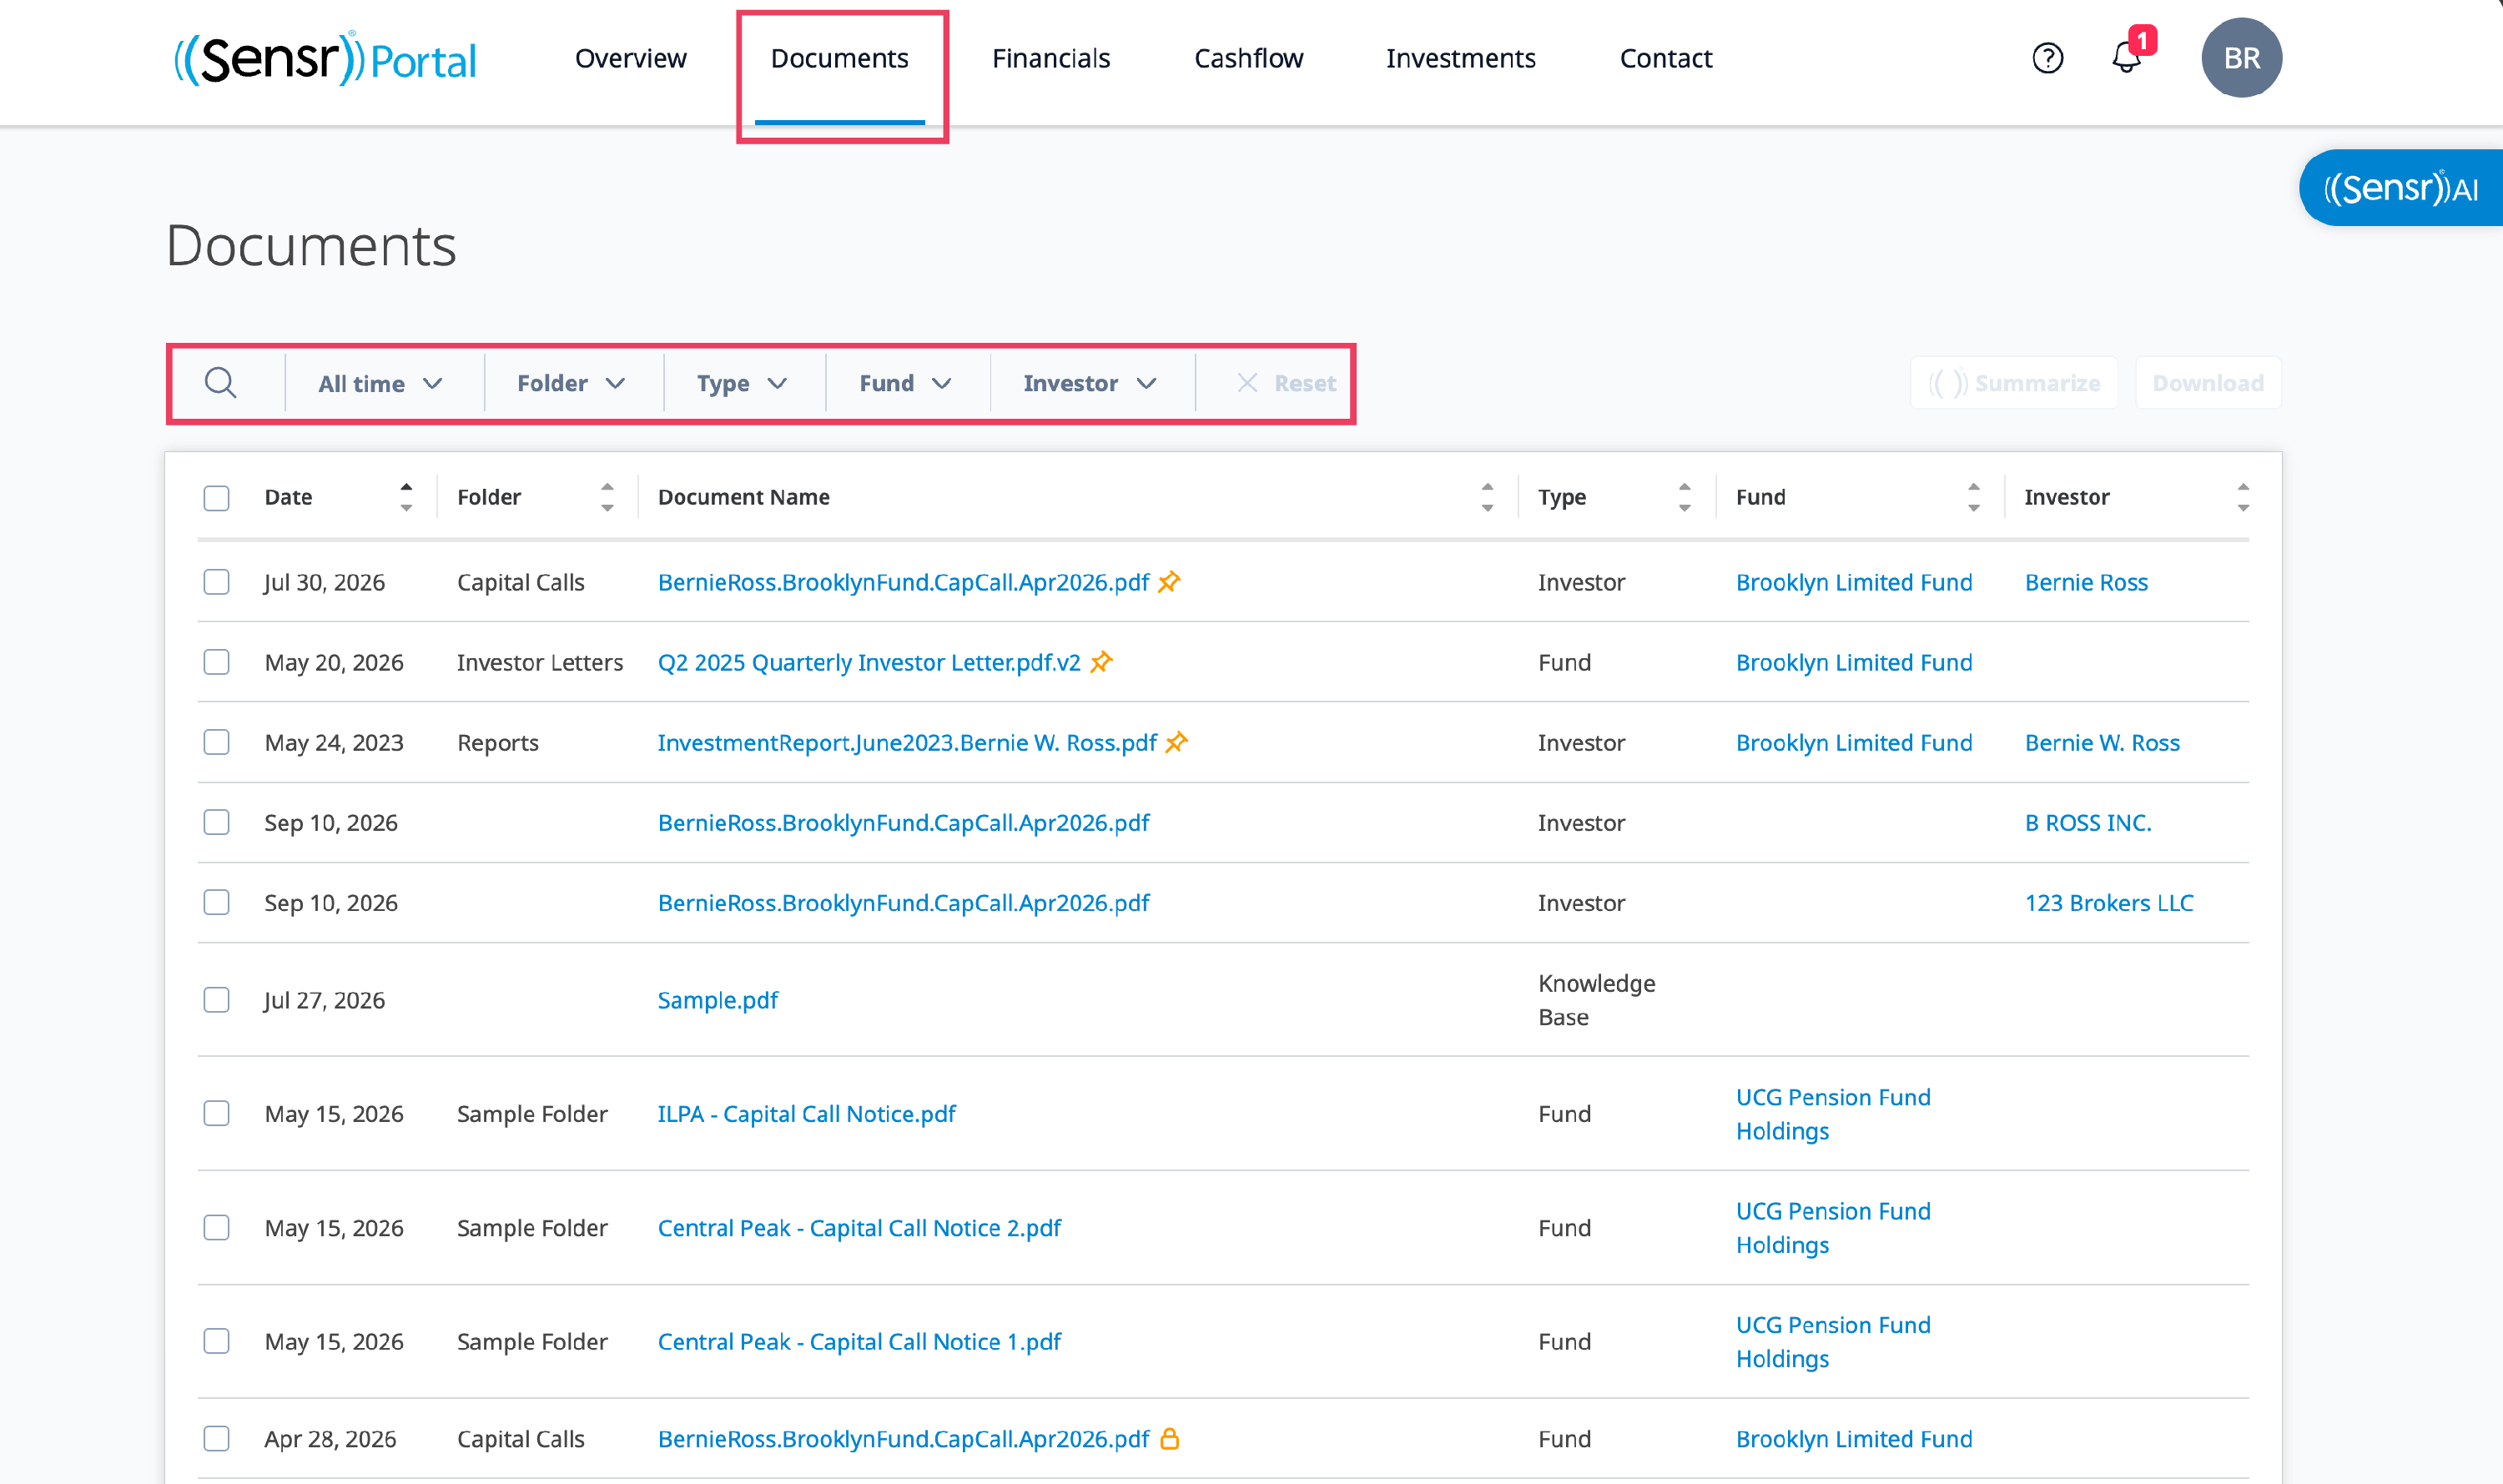Click the Document Name column sort arrows
Screen dimensions: 2503x1484
point(1487,497)
